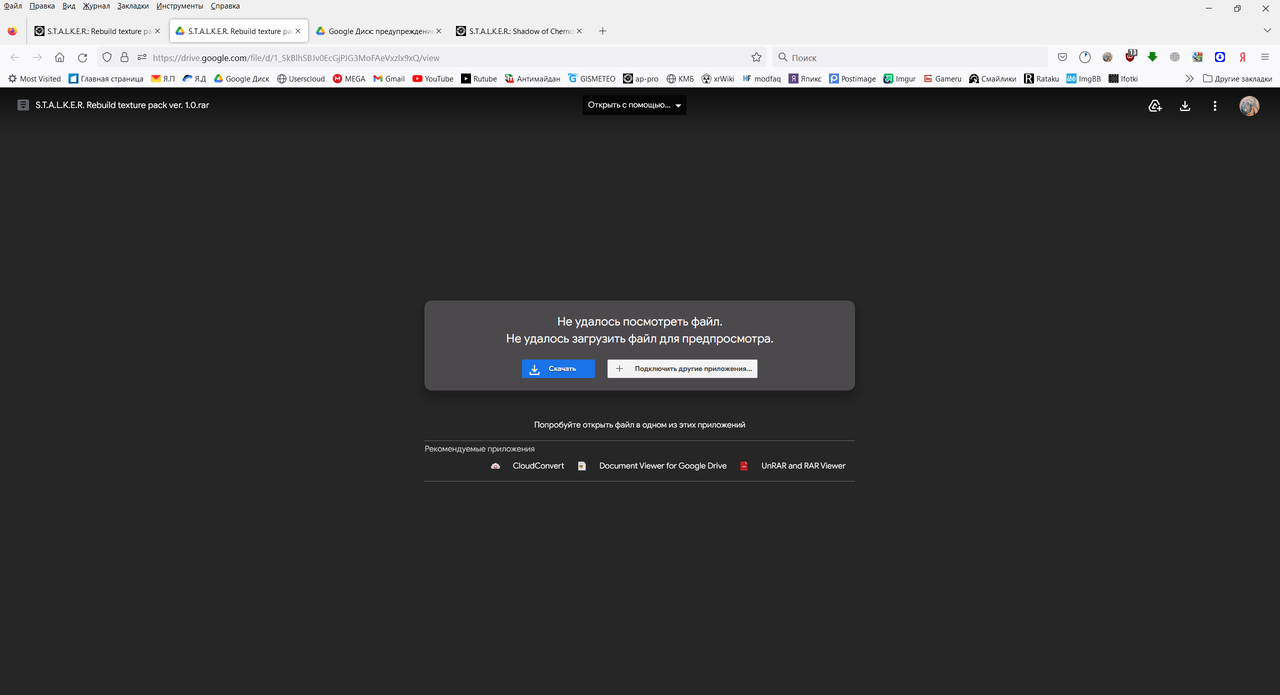Click the file name title text

(122, 105)
